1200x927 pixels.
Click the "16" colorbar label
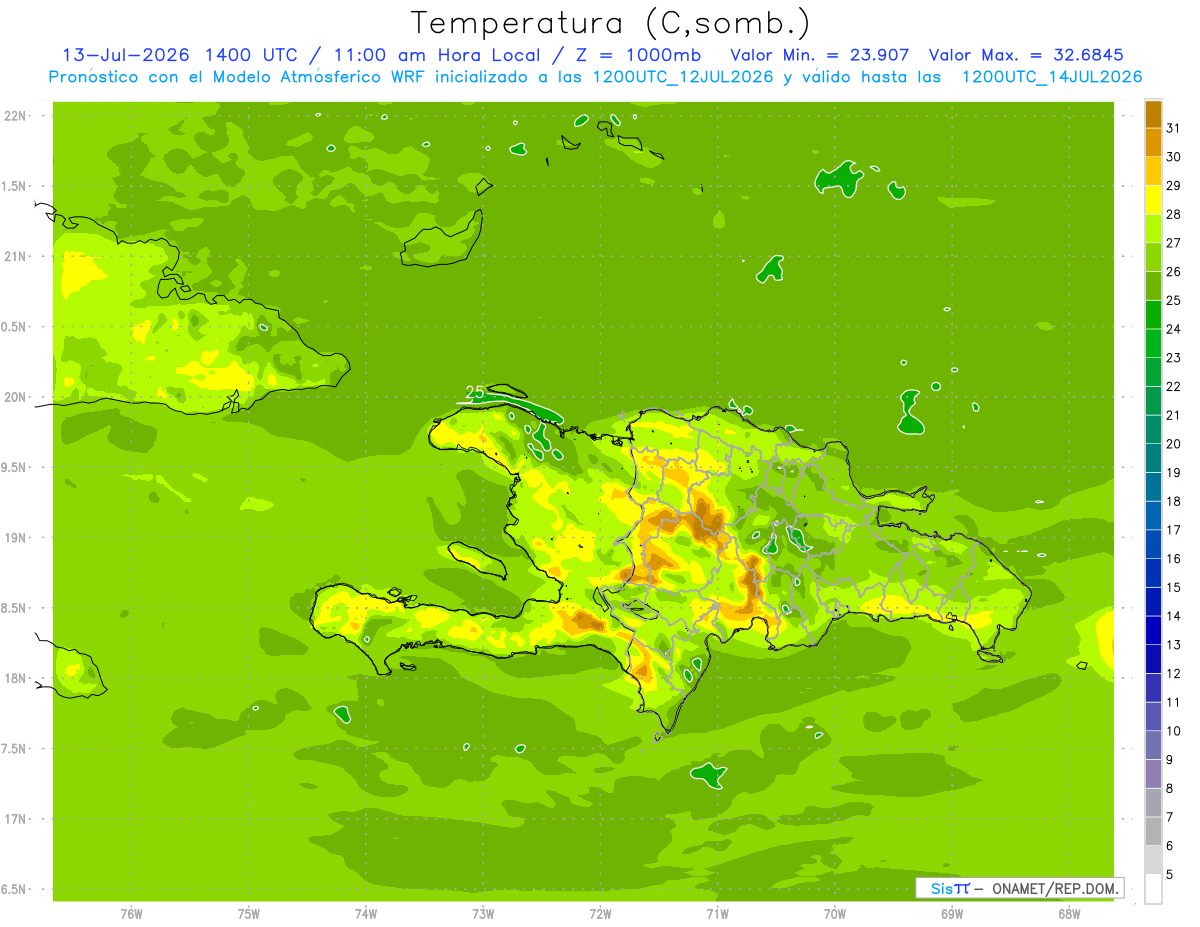[x=1174, y=558]
